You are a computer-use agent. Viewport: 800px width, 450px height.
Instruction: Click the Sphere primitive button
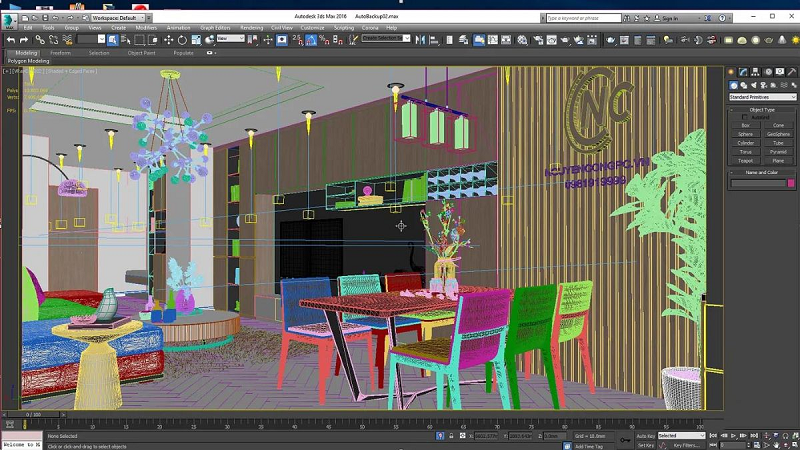[x=745, y=134]
